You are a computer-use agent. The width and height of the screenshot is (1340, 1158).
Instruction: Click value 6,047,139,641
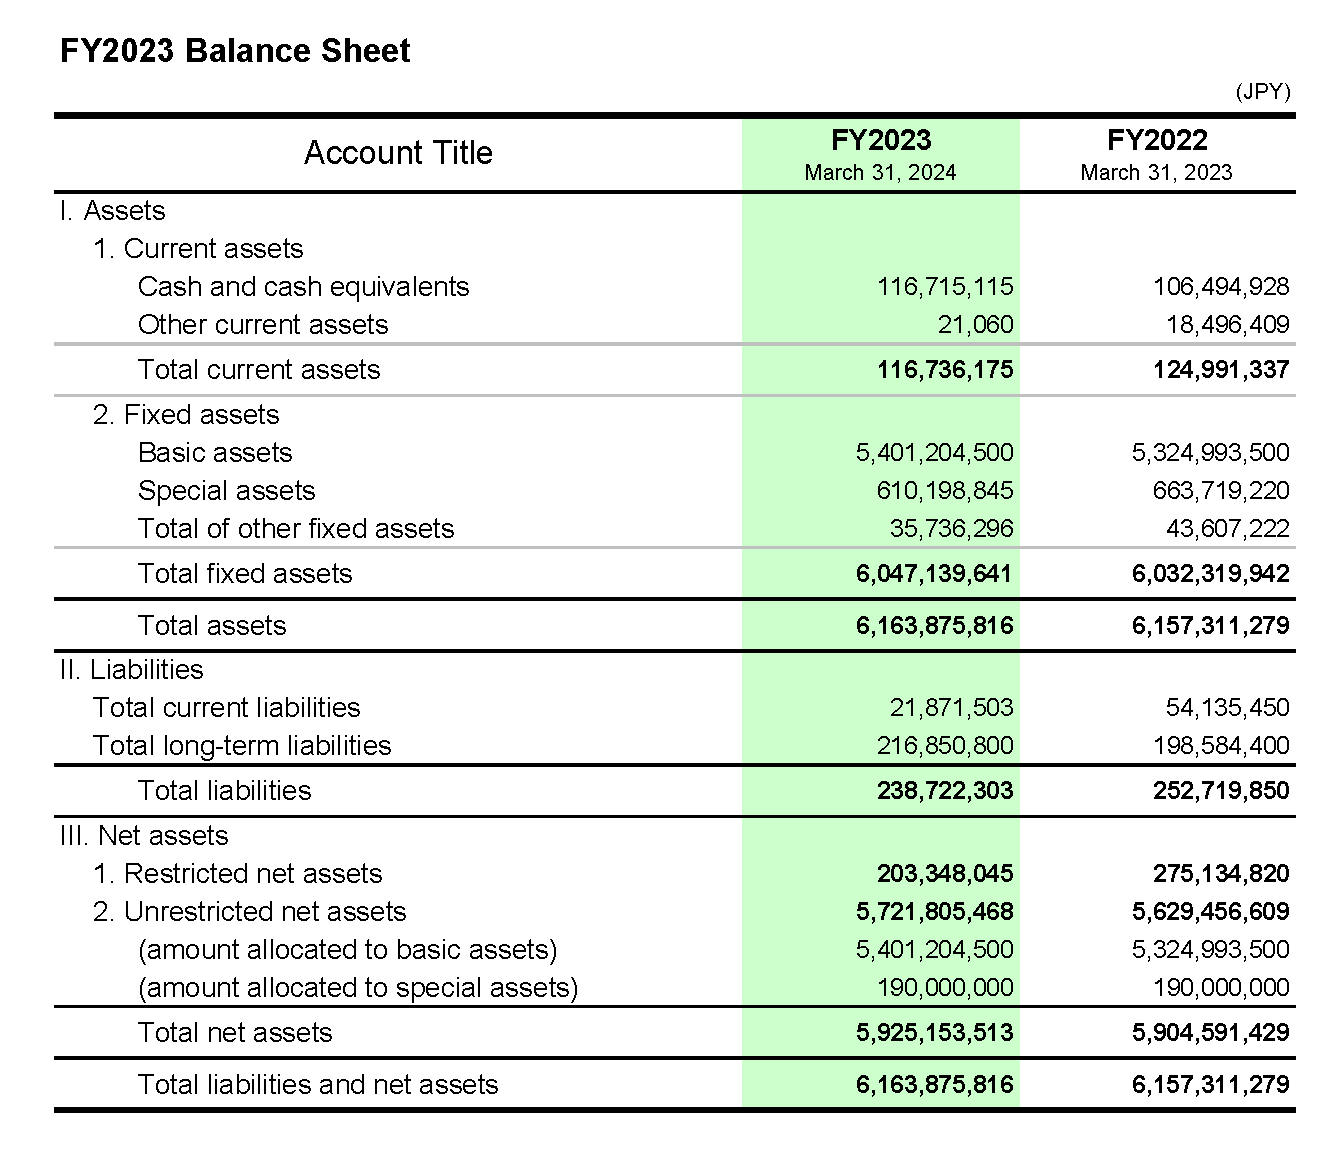coord(934,574)
